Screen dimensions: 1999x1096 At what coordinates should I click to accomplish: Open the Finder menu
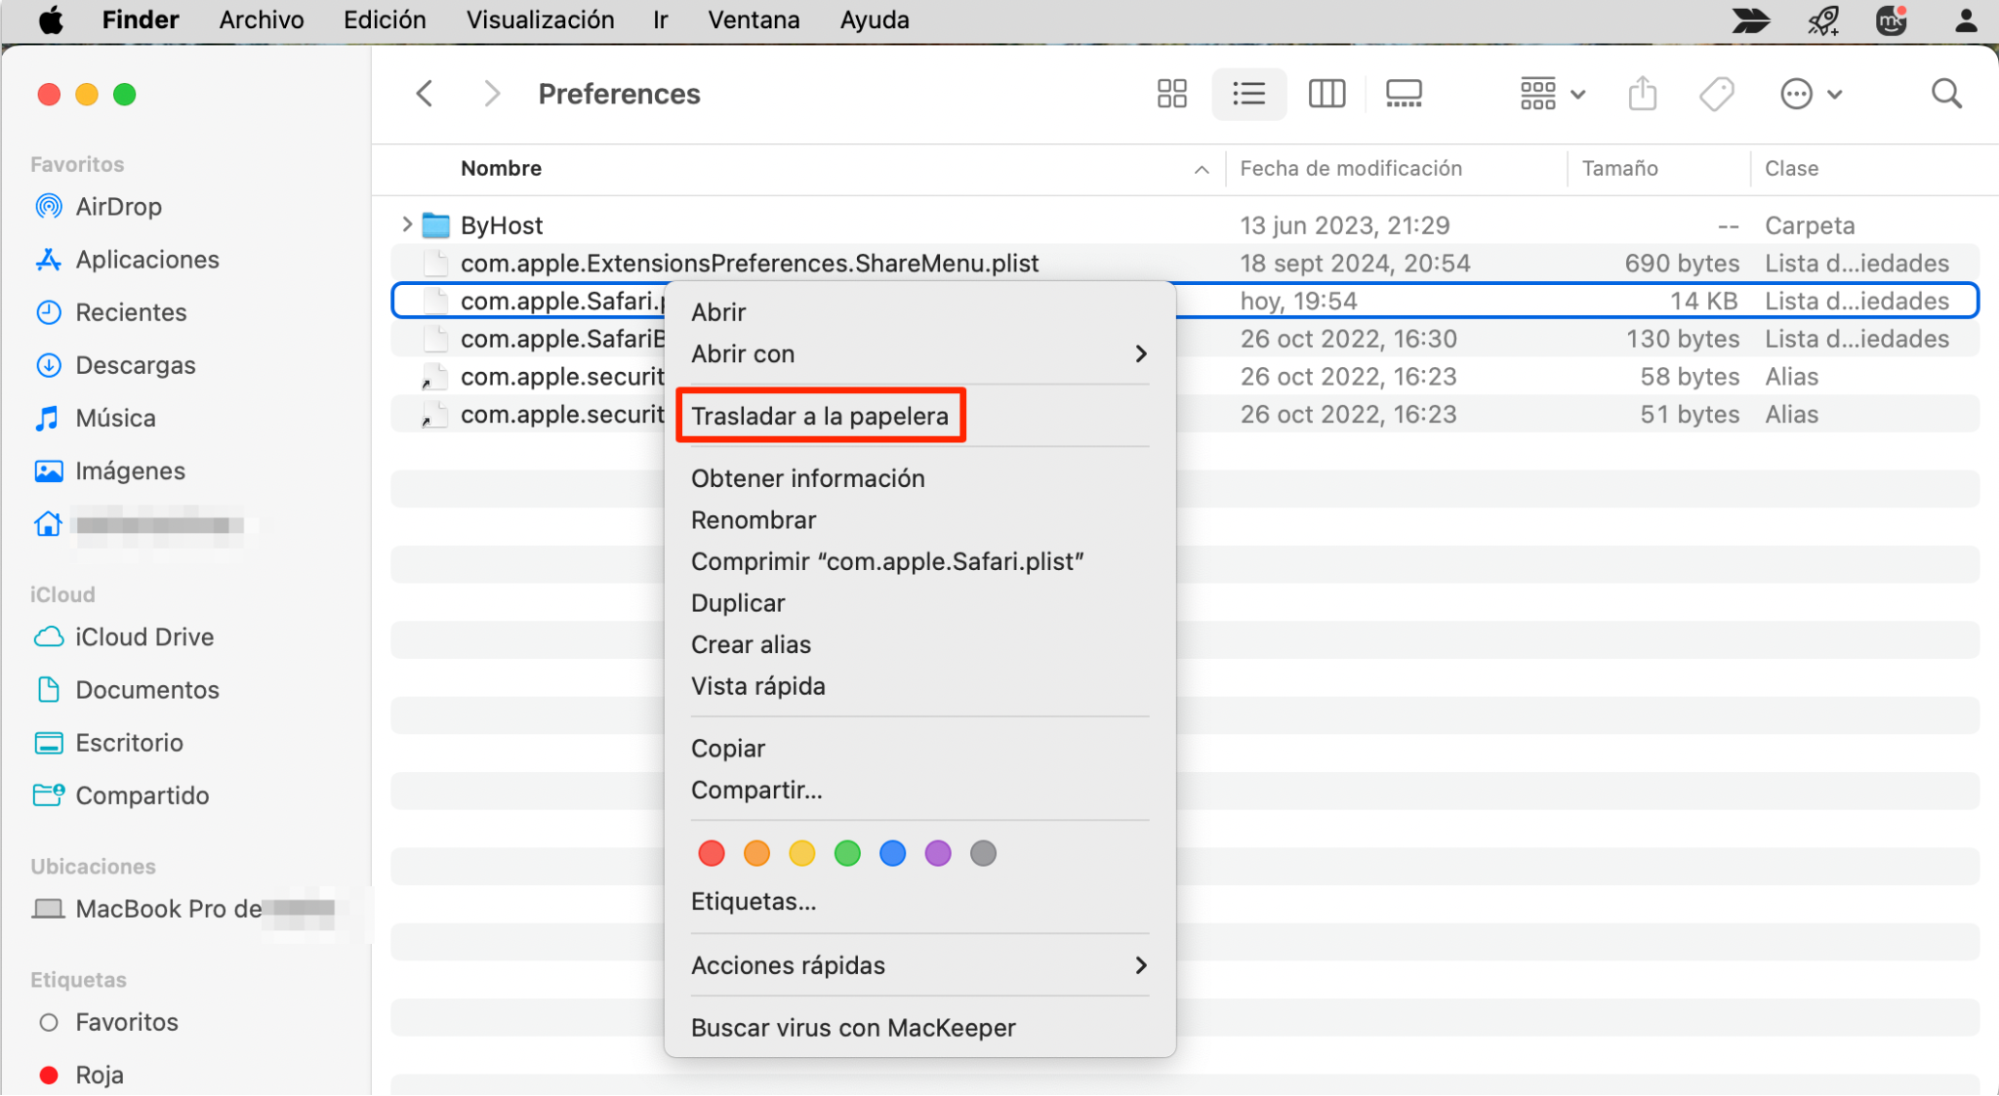[x=140, y=20]
